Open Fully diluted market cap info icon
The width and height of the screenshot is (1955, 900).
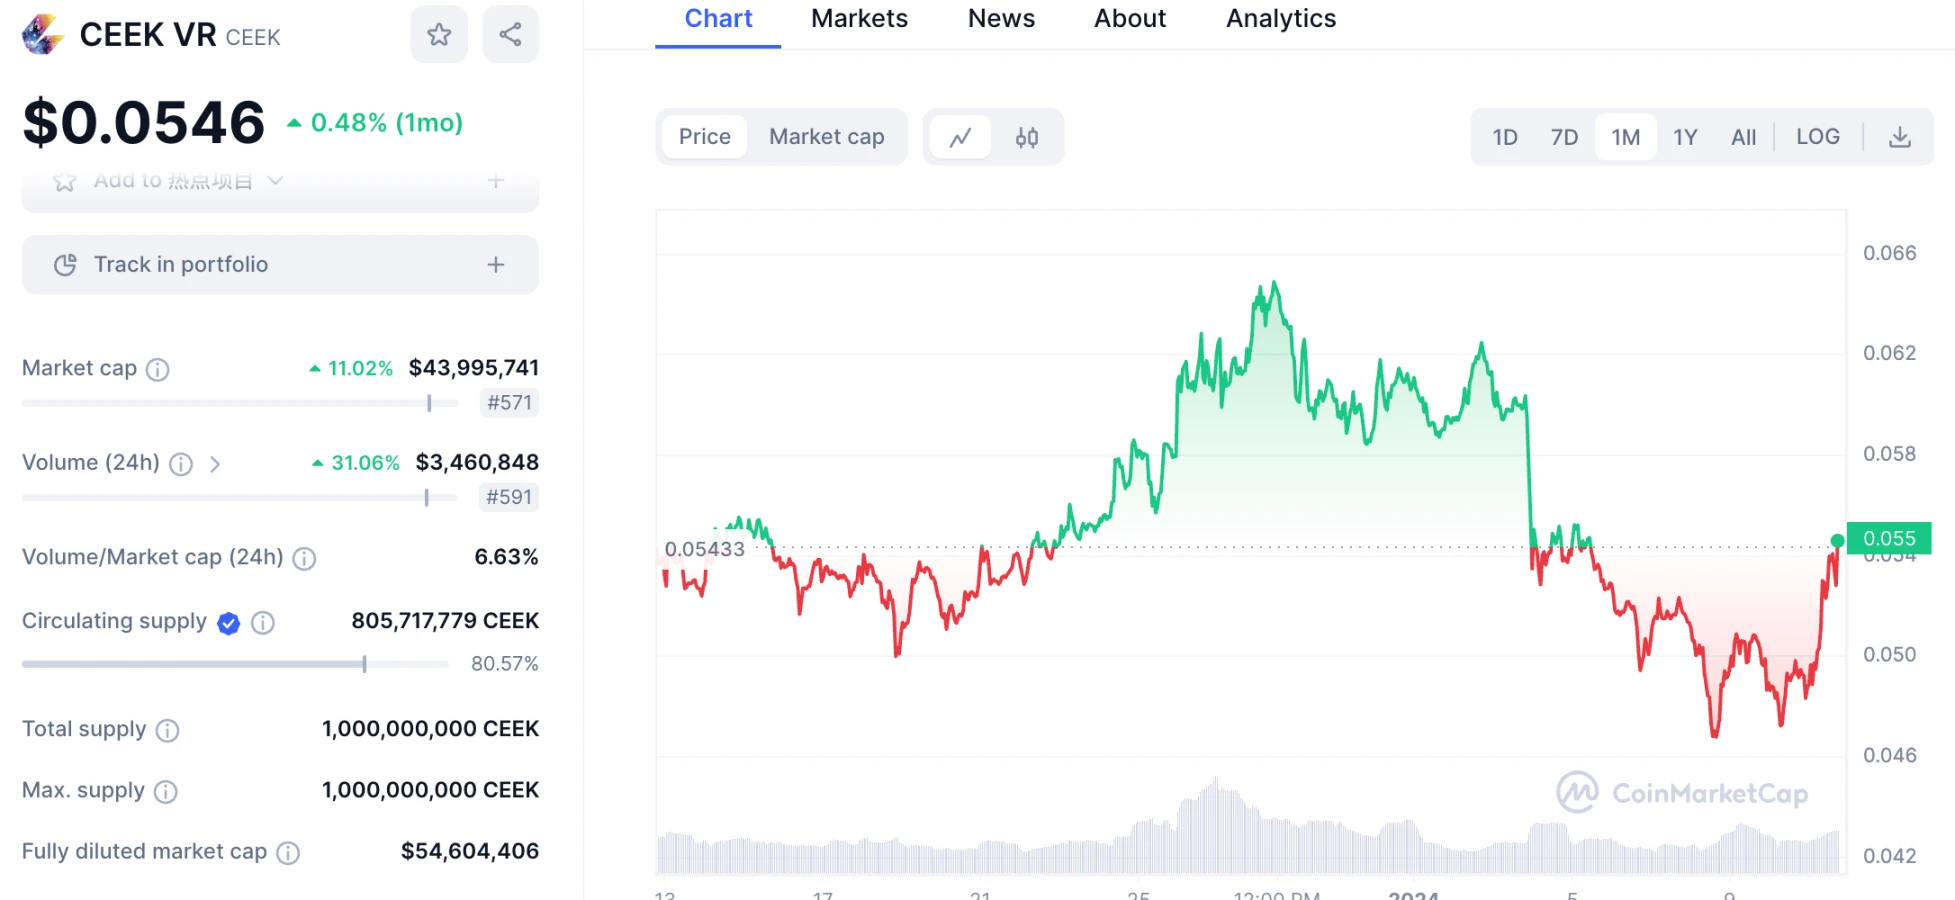[288, 853]
